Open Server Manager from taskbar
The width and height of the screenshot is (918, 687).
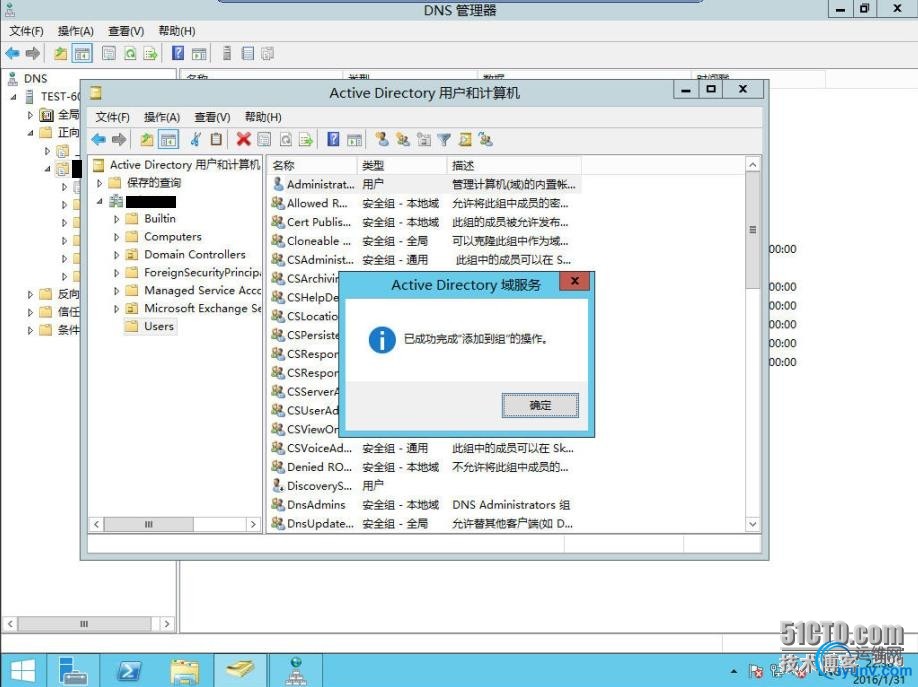pyautogui.click(x=73, y=671)
